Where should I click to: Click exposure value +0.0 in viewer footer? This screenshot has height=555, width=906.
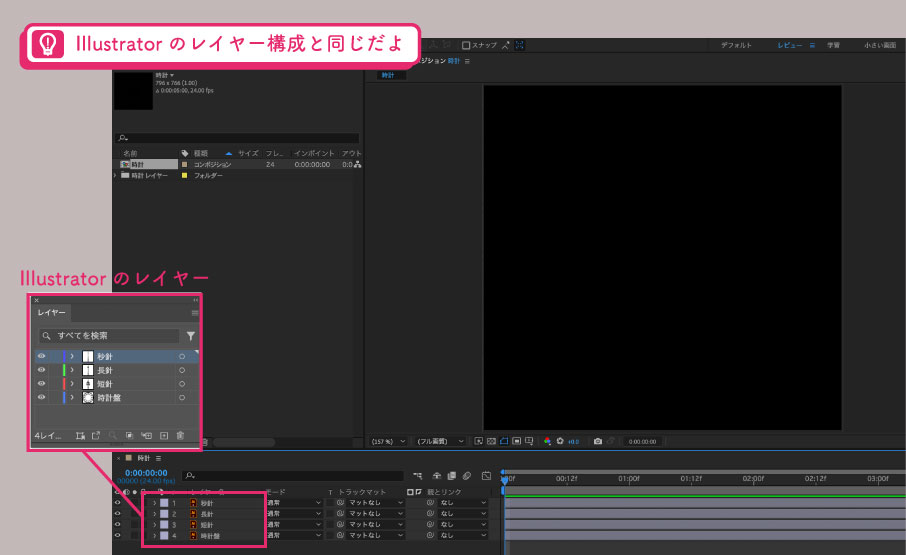(573, 442)
